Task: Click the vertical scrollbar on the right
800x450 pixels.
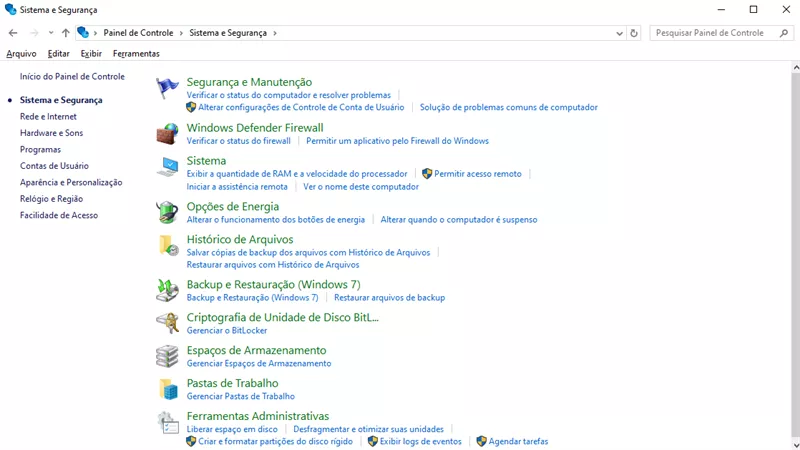Action: pyautogui.click(x=794, y=250)
